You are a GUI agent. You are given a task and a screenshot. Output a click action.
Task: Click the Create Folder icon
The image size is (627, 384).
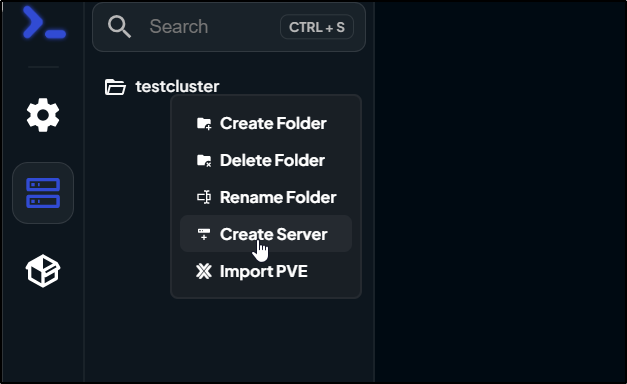point(204,124)
